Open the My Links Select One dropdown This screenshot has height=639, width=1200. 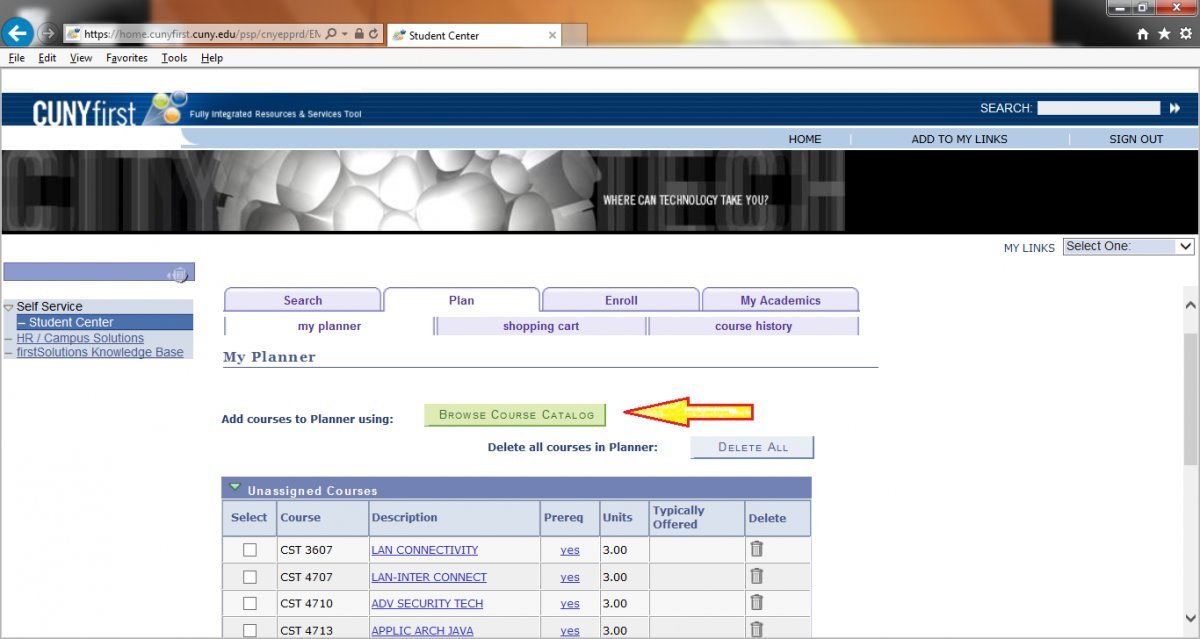pyautogui.click(x=1128, y=246)
